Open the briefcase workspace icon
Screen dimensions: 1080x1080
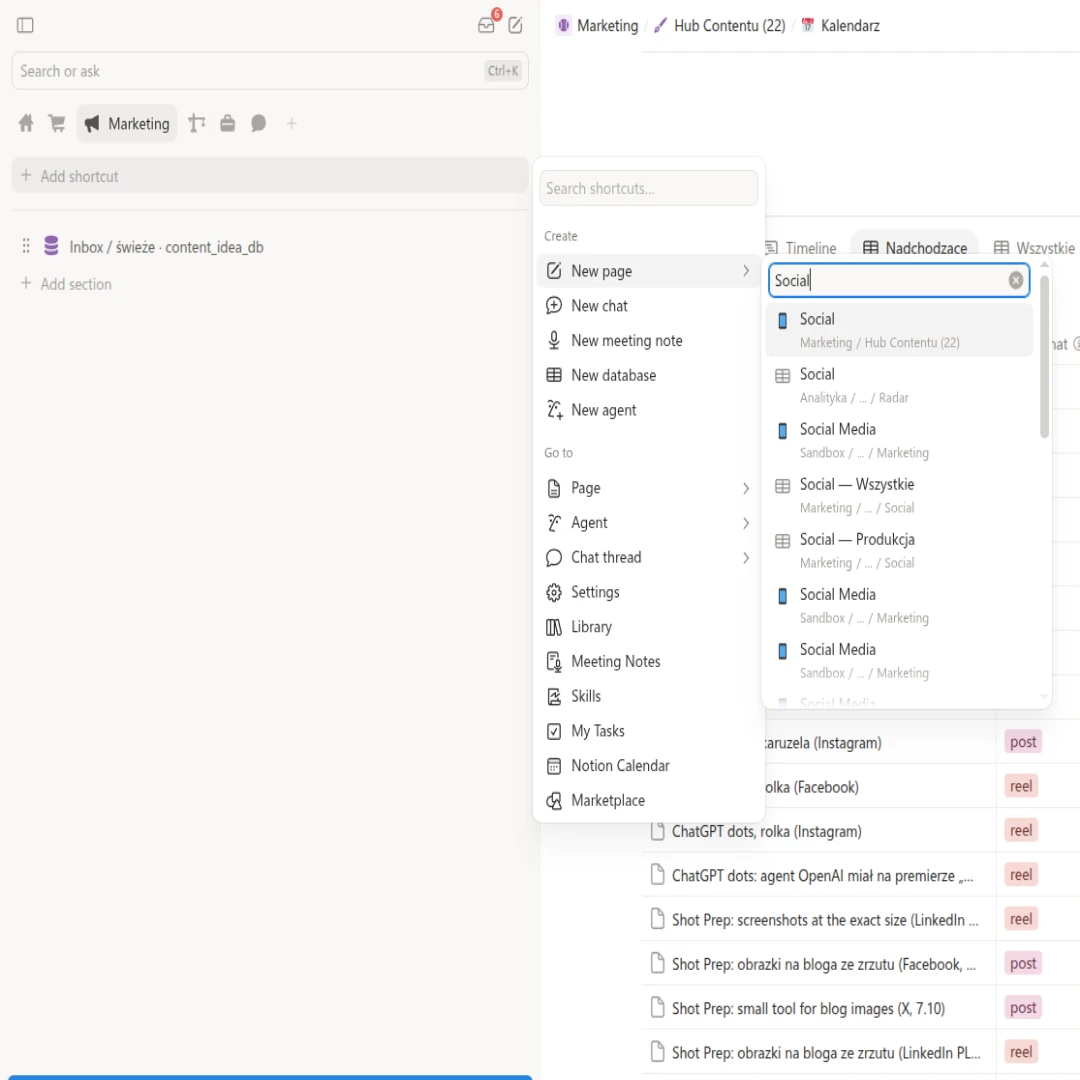click(x=228, y=123)
